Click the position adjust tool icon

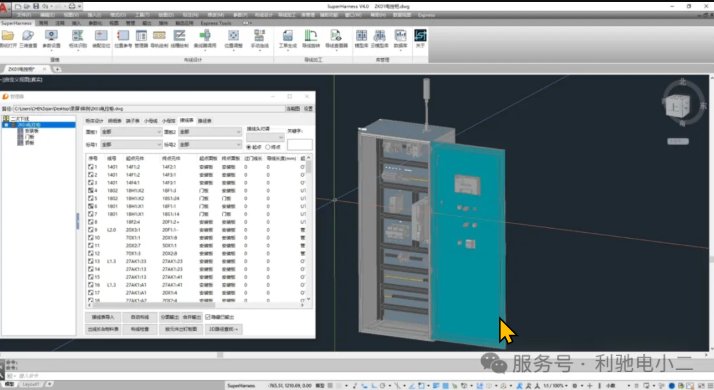click(x=234, y=36)
